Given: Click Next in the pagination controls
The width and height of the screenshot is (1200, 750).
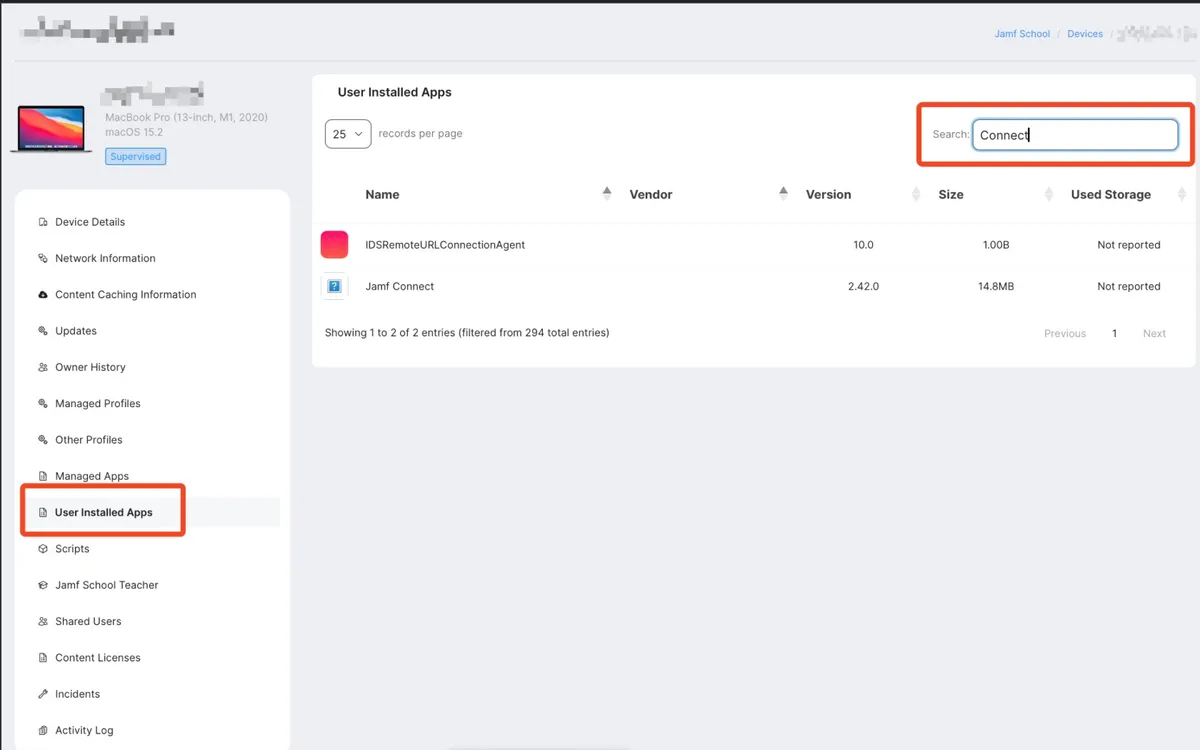Looking at the screenshot, I should point(1154,333).
